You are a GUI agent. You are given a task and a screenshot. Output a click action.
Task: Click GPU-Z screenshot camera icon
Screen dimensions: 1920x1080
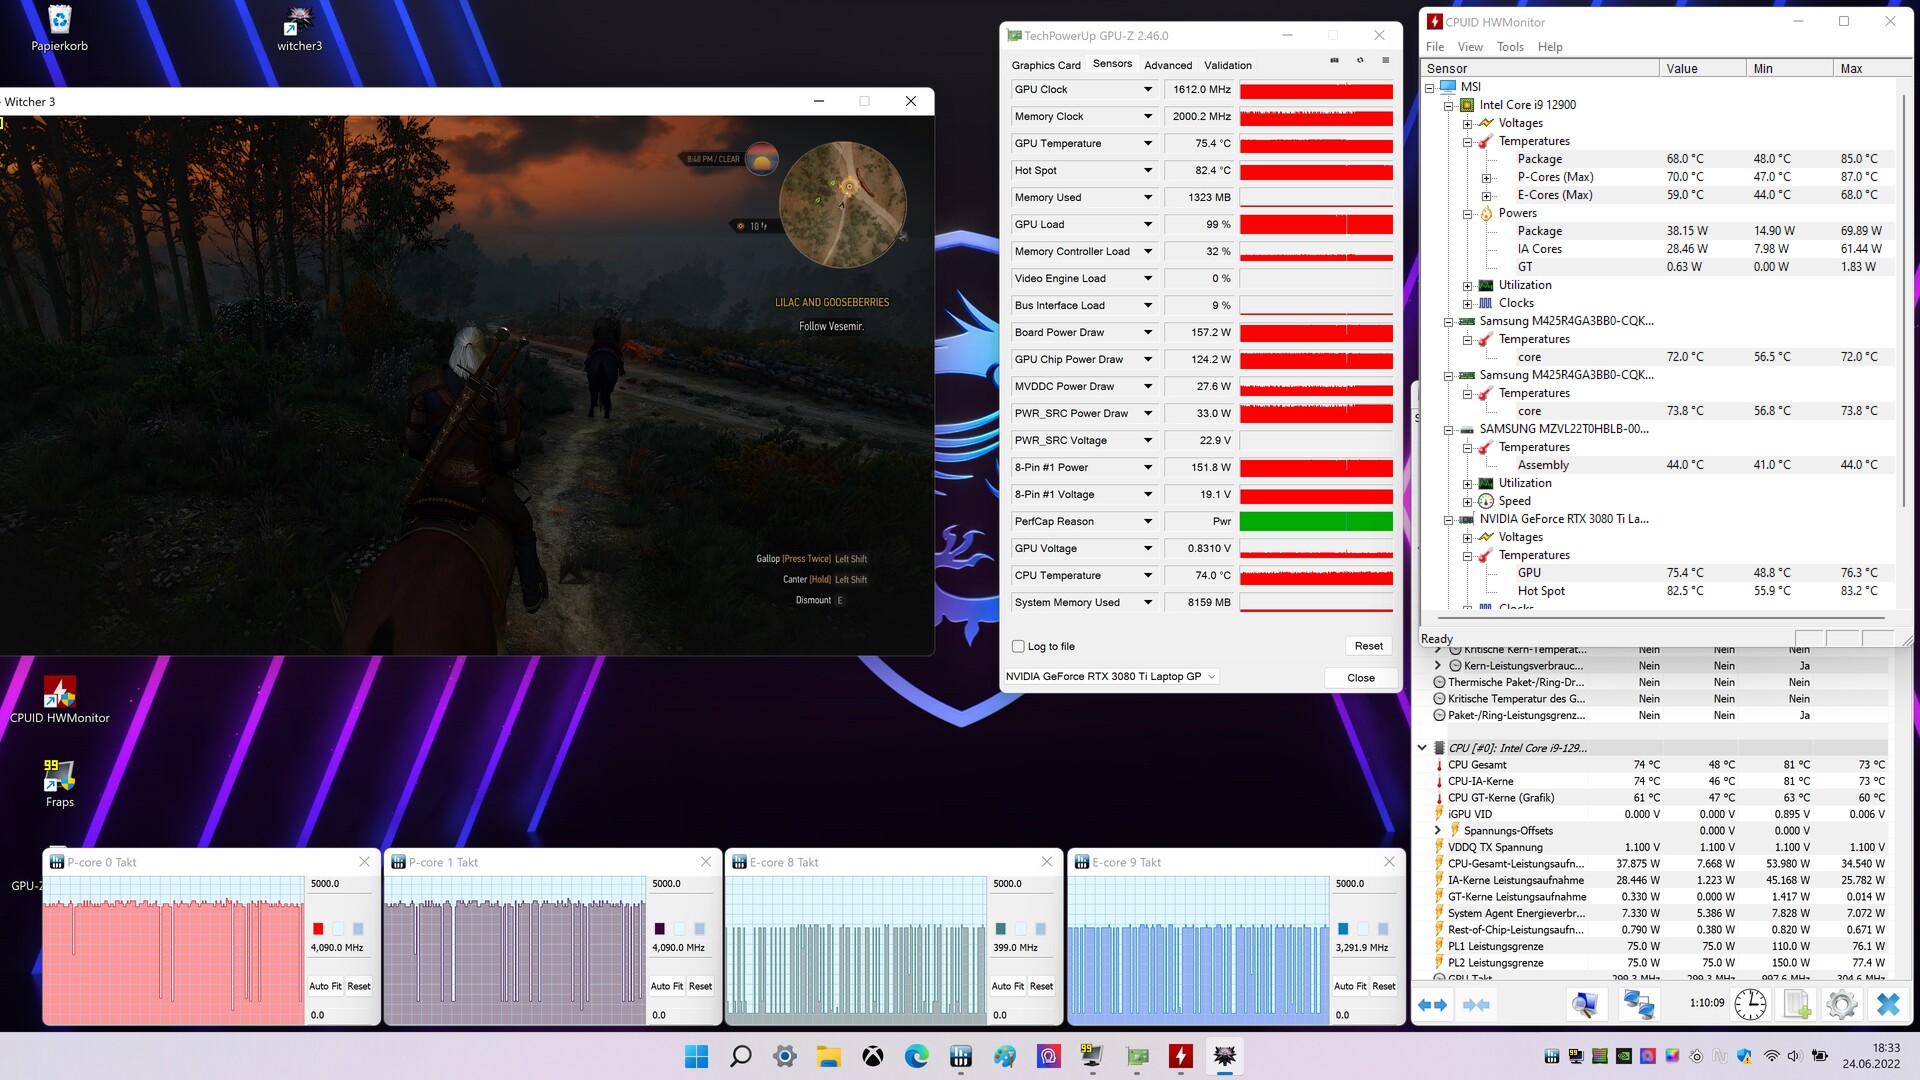1334,61
